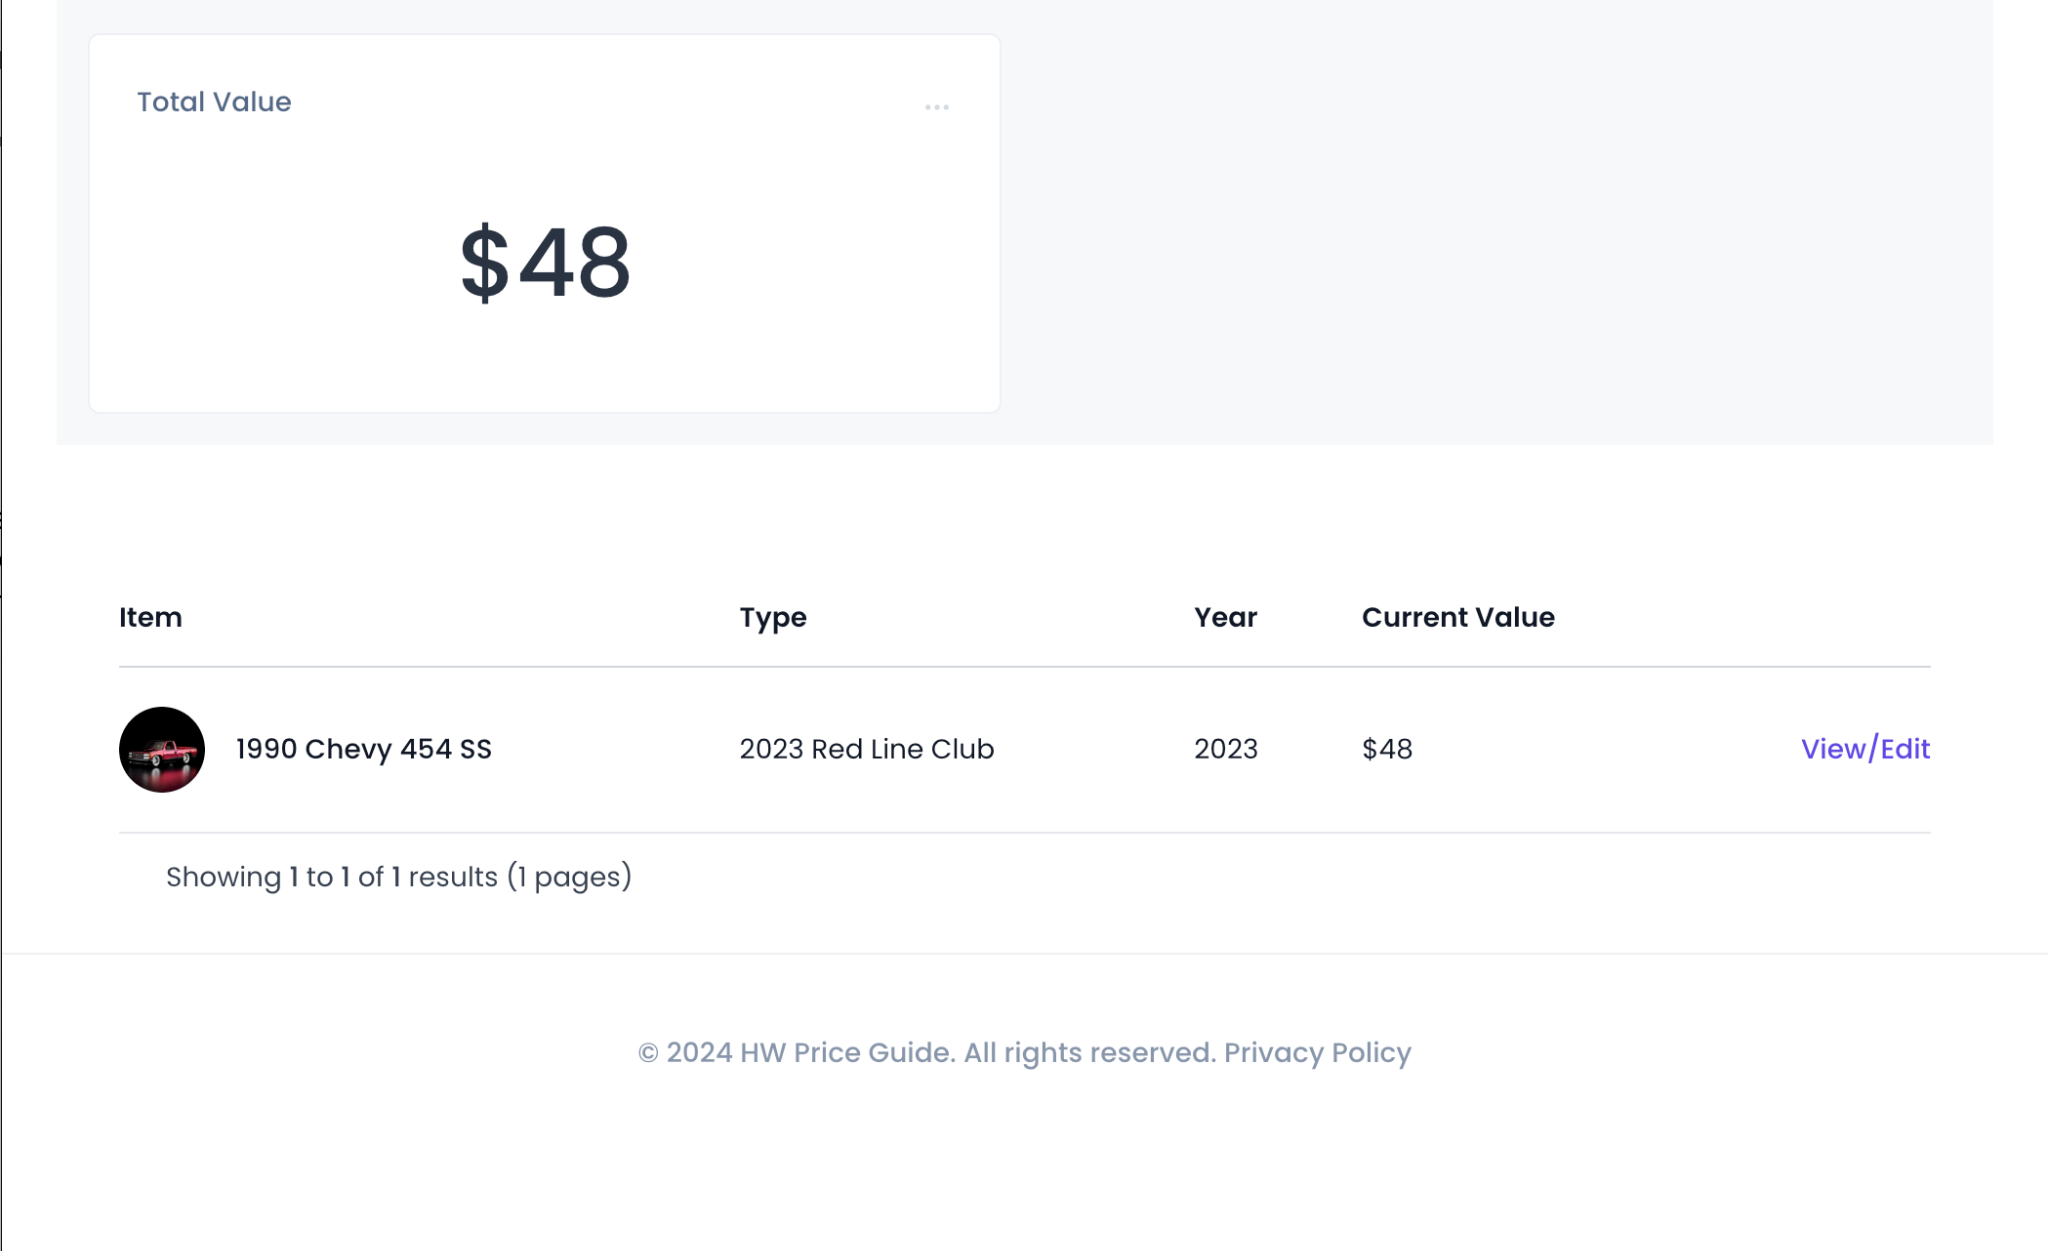Open the Privacy Policy link
This screenshot has width=2048, height=1251.
point(1317,1052)
